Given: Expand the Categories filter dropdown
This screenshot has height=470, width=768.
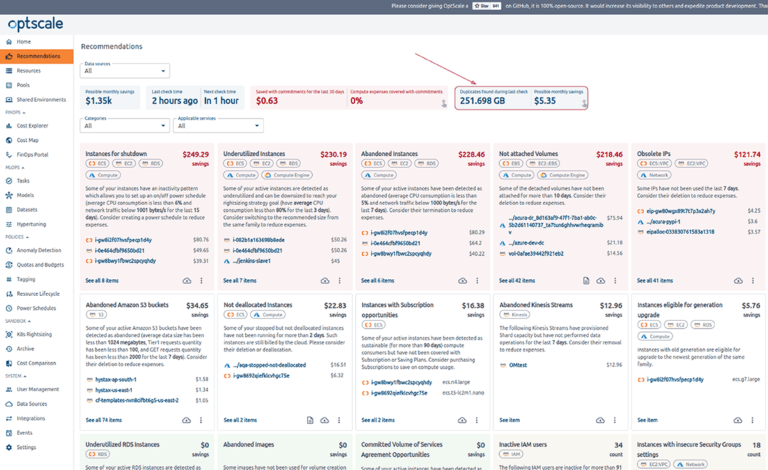Looking at the screenshot, I should (x=125, y=126).
